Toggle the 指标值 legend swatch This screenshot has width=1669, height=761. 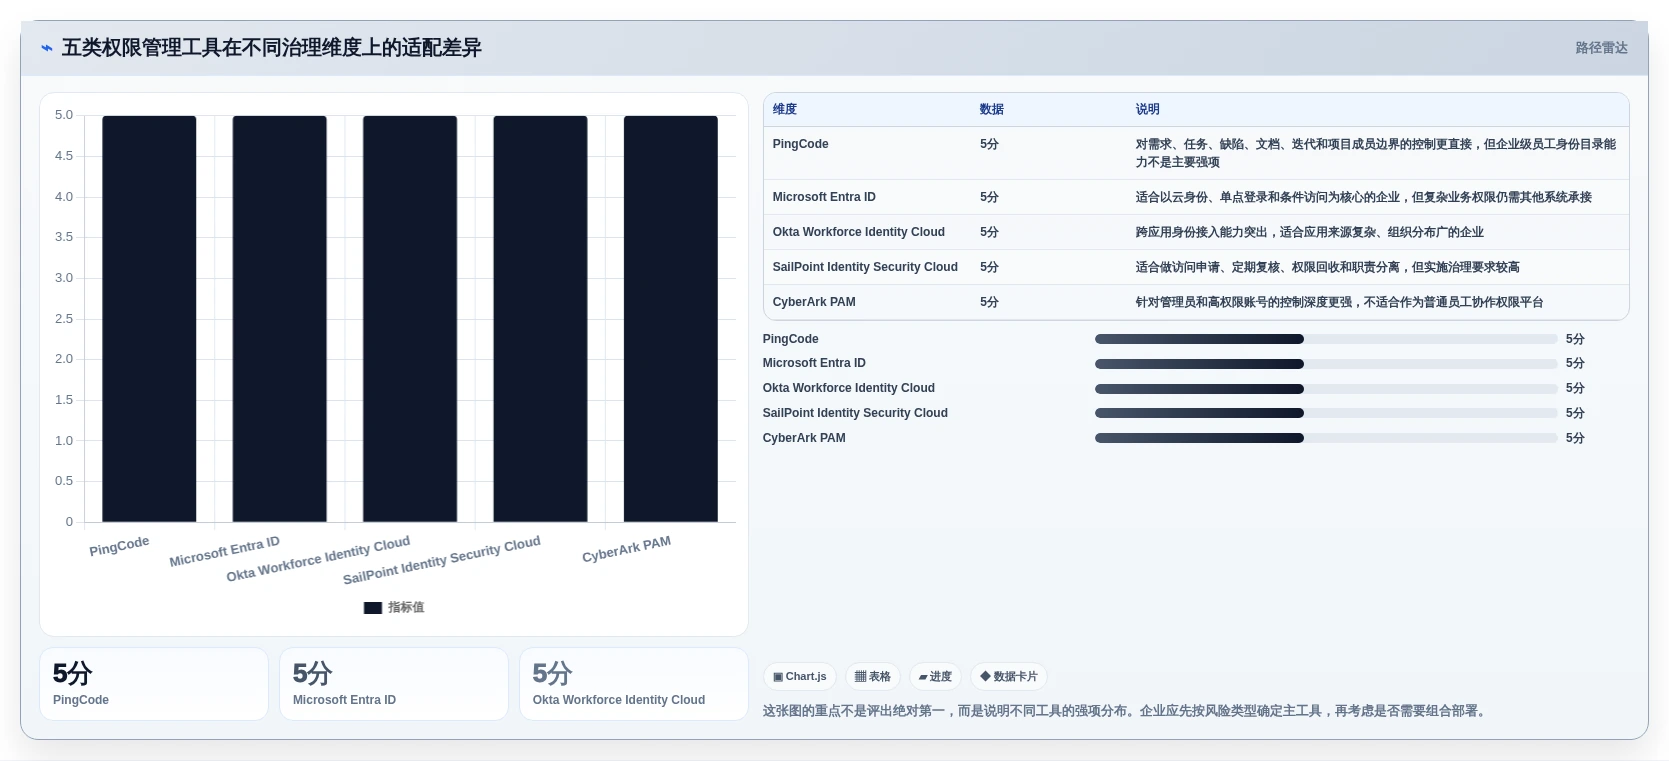tap(373, 608)
